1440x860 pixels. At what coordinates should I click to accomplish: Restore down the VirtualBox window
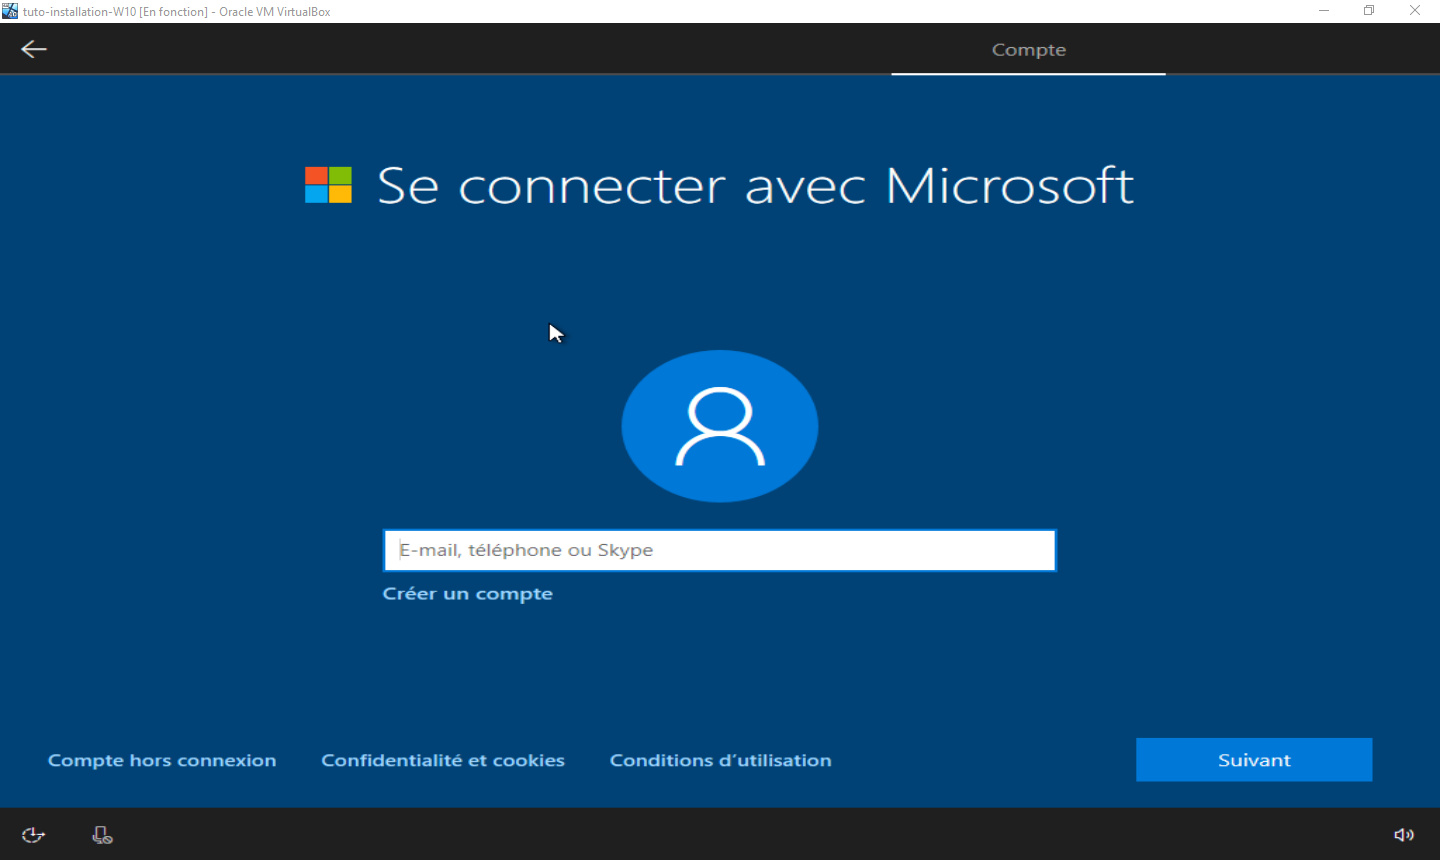(1369, 11)
